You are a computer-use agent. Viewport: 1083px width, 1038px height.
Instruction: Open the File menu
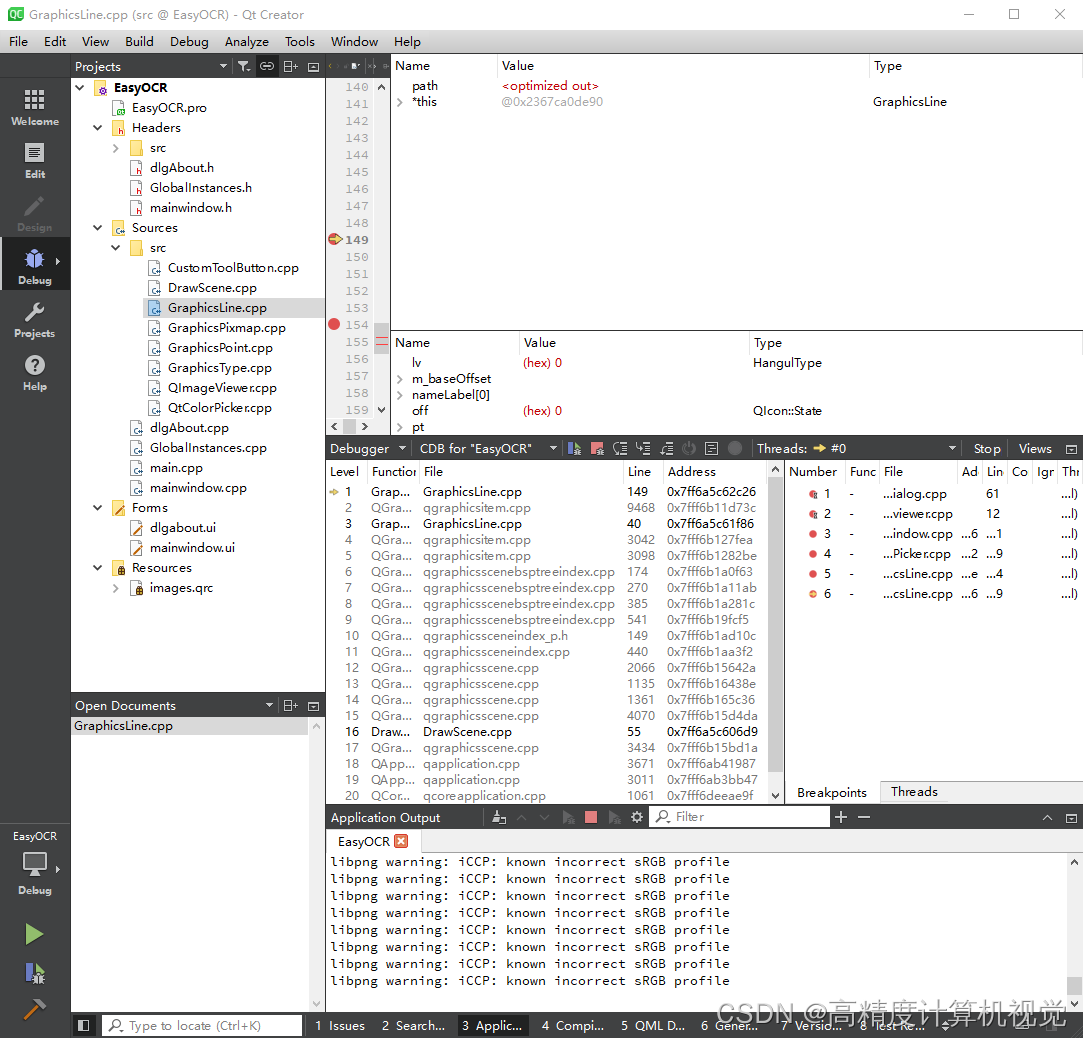click(x=19, y=41)
